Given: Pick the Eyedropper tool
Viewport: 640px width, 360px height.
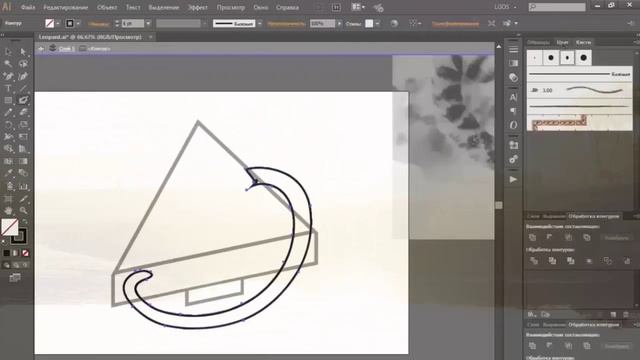Looking at the screenshot, I should coord(8,173).
